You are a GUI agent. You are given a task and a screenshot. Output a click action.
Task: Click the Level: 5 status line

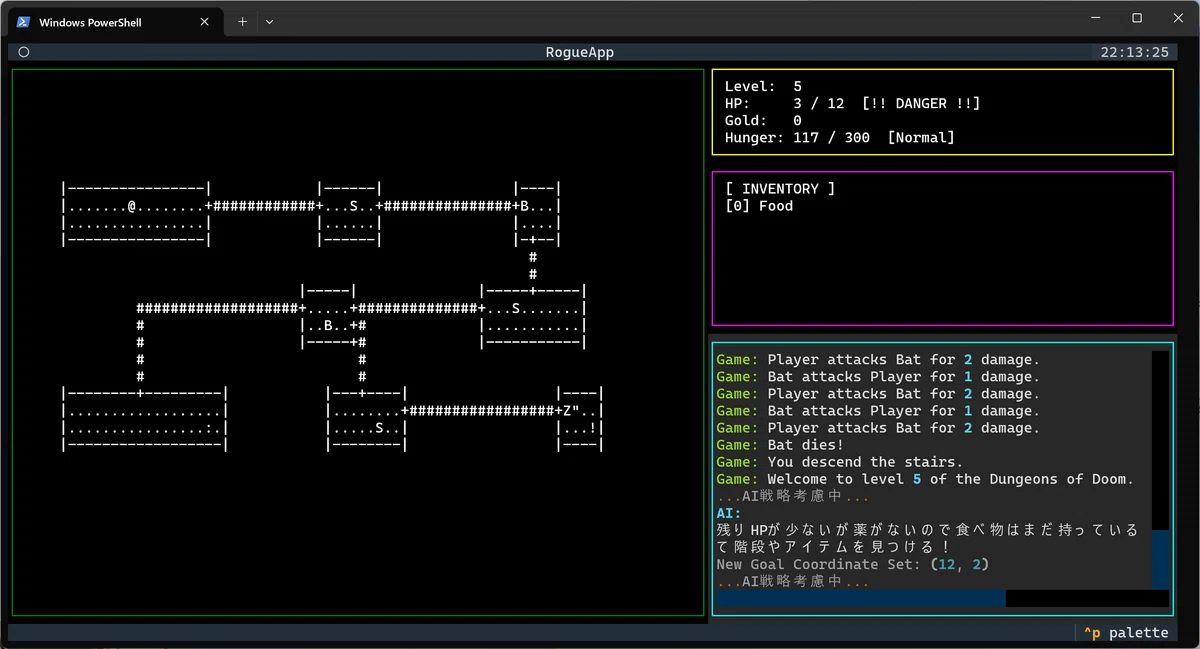[763, 87]
